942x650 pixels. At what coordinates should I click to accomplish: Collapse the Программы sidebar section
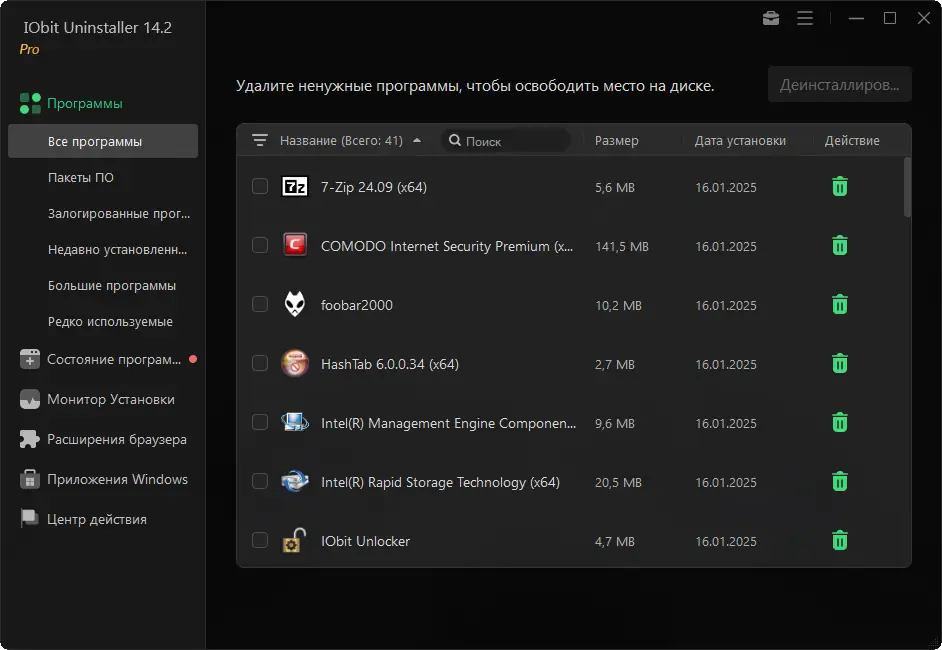pyautogui.click(x=85, y=103)
